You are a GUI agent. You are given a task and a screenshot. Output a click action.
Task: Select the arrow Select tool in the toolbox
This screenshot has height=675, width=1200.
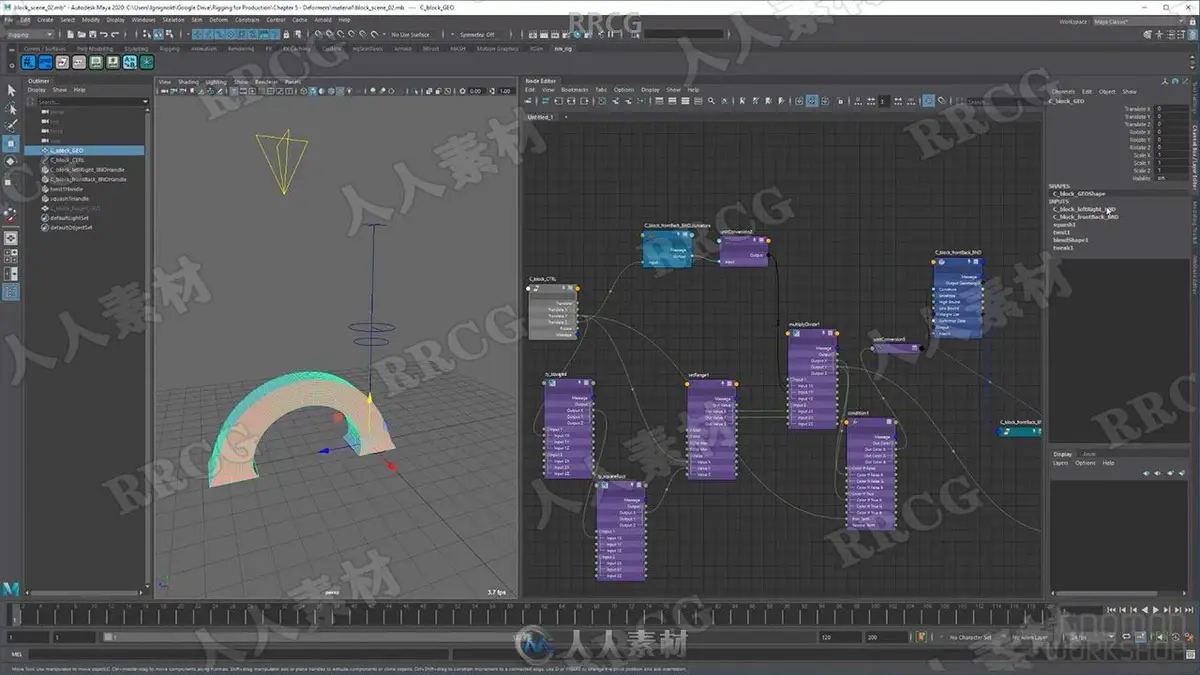coord(11,90)
